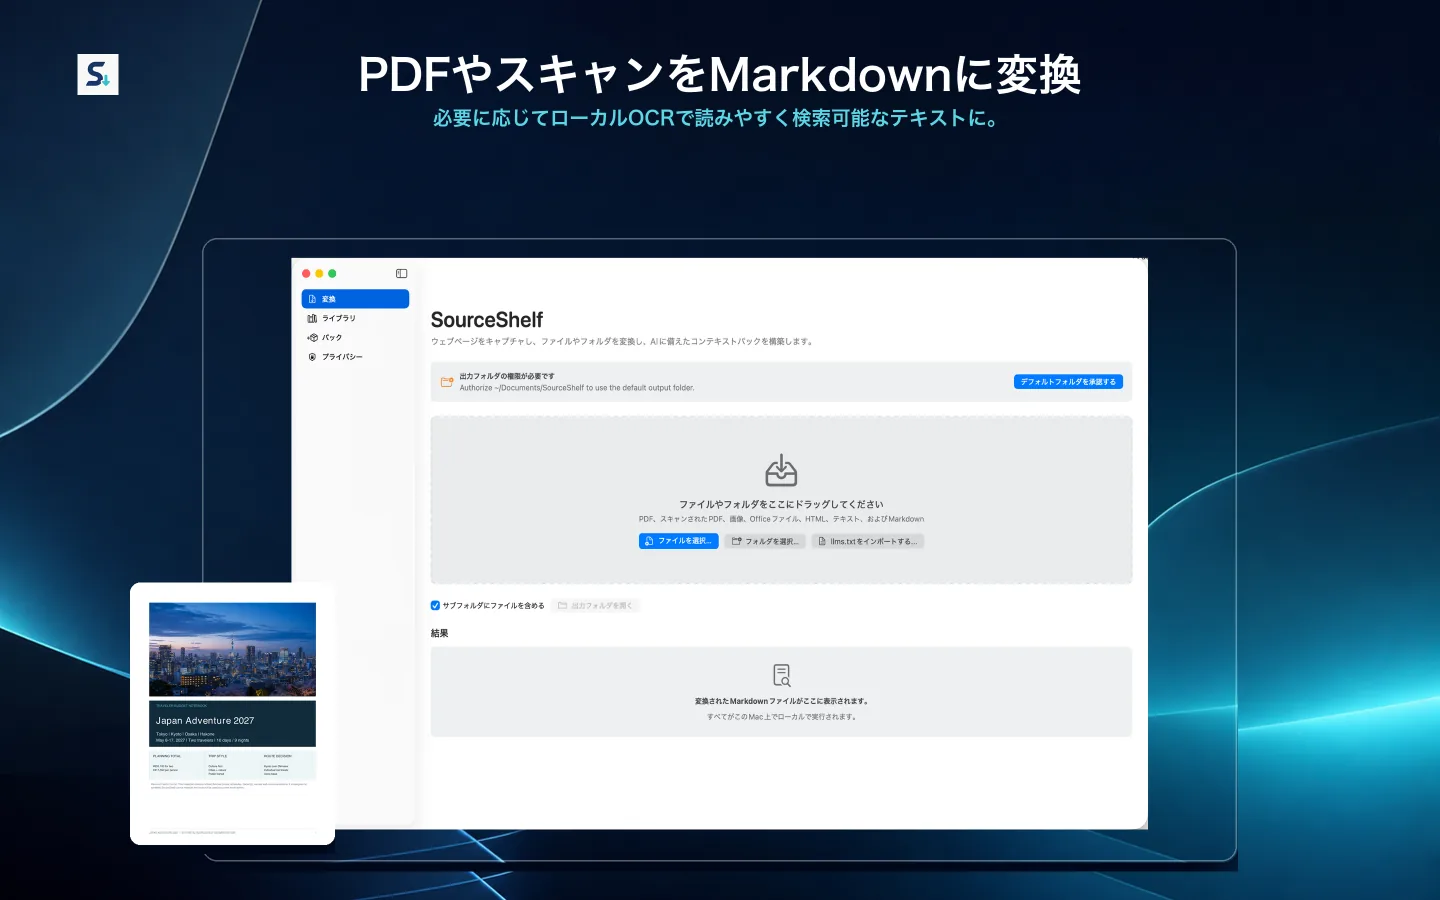Uncheck サブフォルダにファイルを含める checkbox

point(435,605)
